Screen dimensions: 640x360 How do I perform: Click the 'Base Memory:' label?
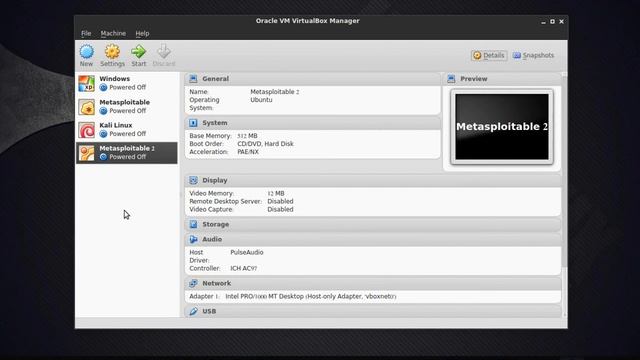[x=210, y=136]
